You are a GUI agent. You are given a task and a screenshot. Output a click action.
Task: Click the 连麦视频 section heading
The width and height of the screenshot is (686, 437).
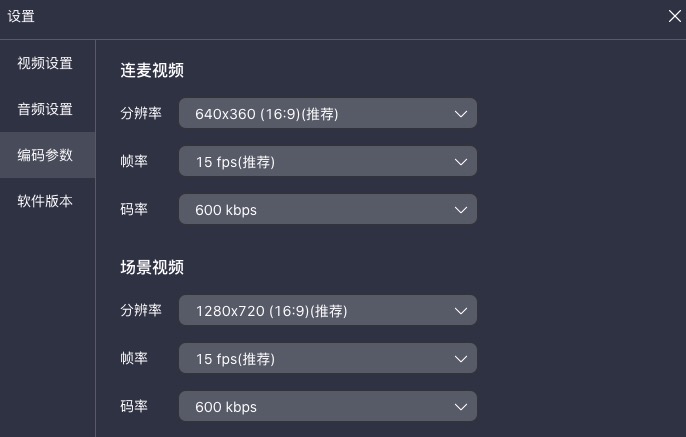152,71
